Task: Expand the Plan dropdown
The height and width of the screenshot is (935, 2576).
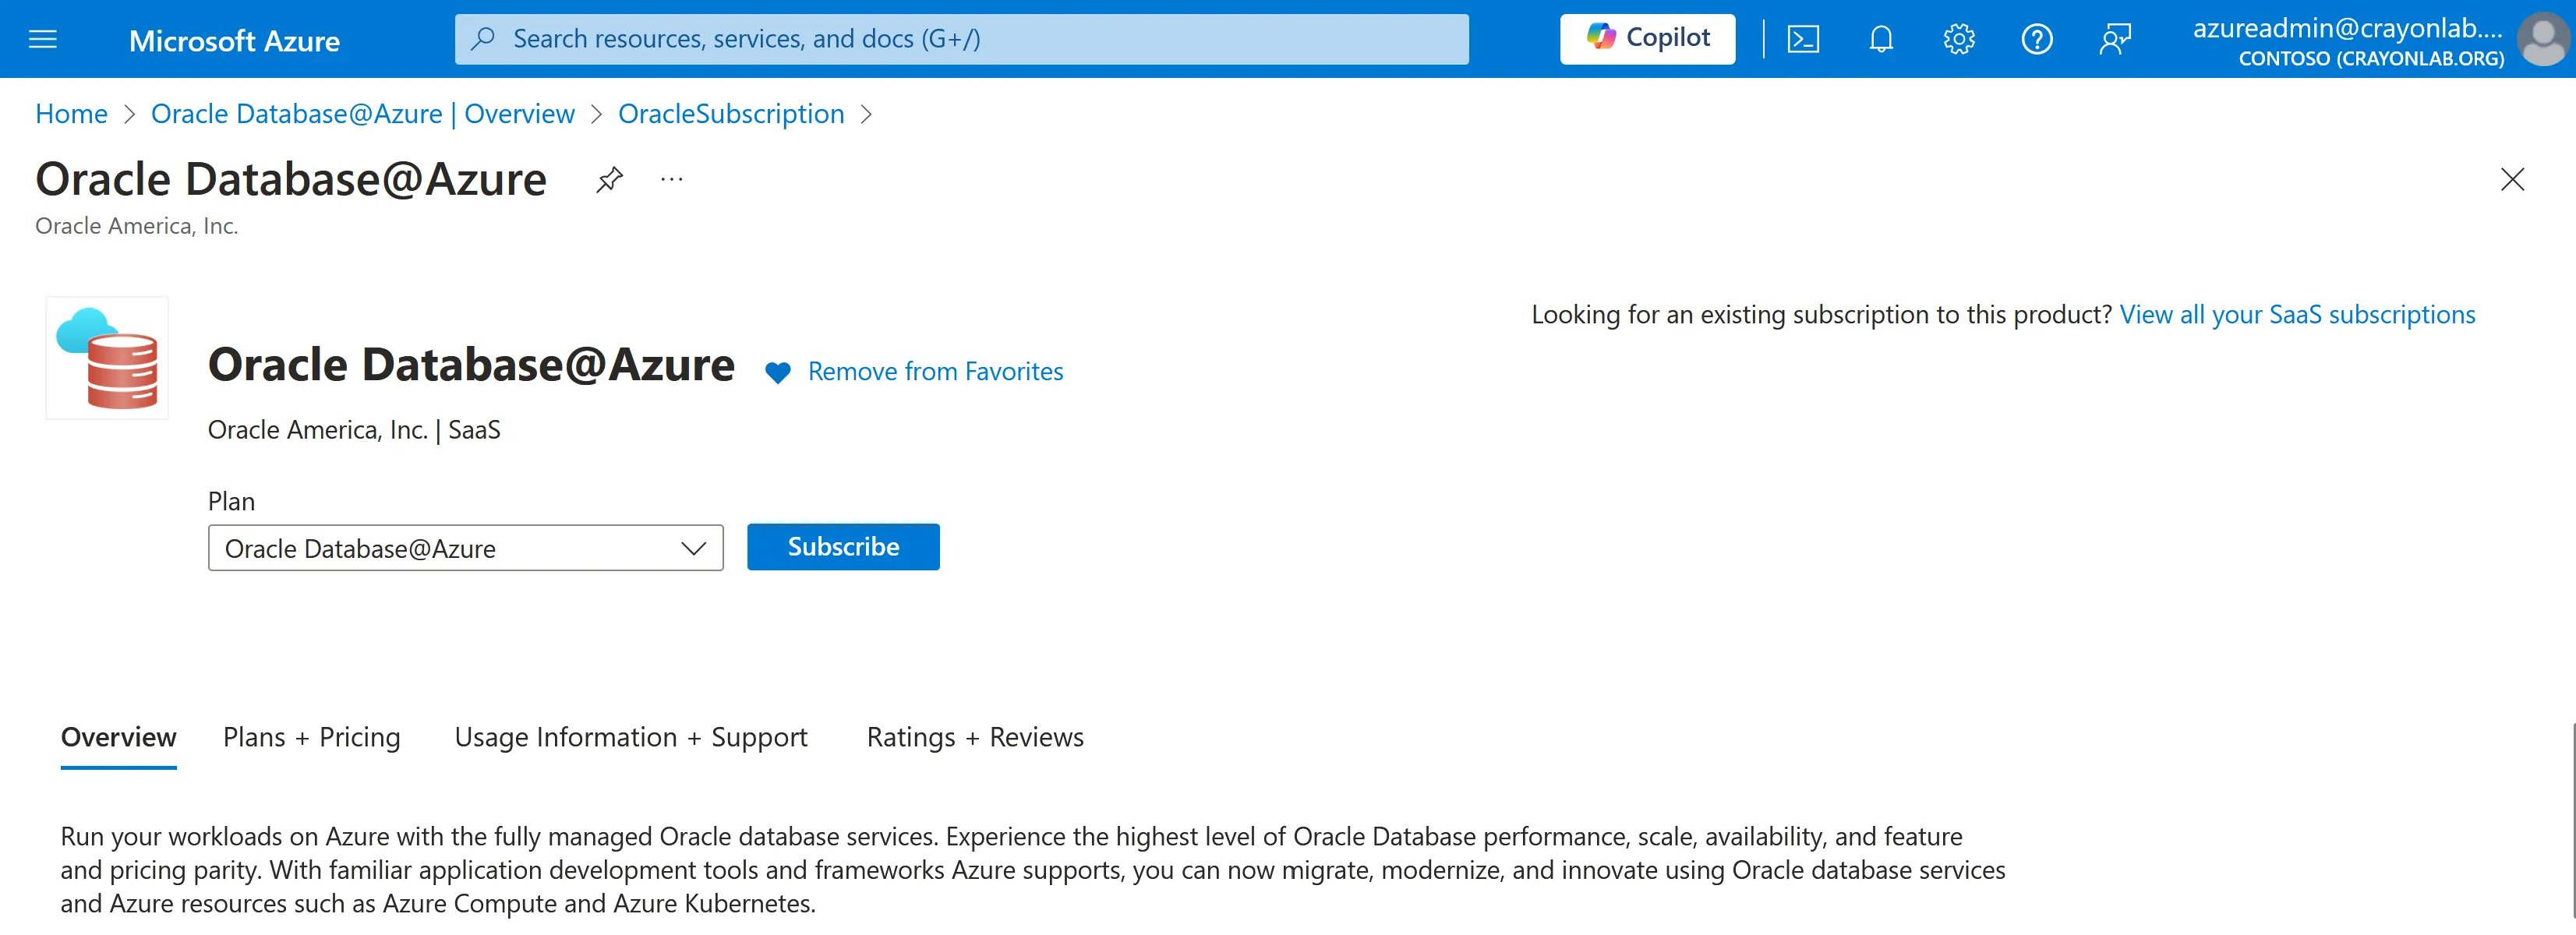Action: tap(465, 548)
